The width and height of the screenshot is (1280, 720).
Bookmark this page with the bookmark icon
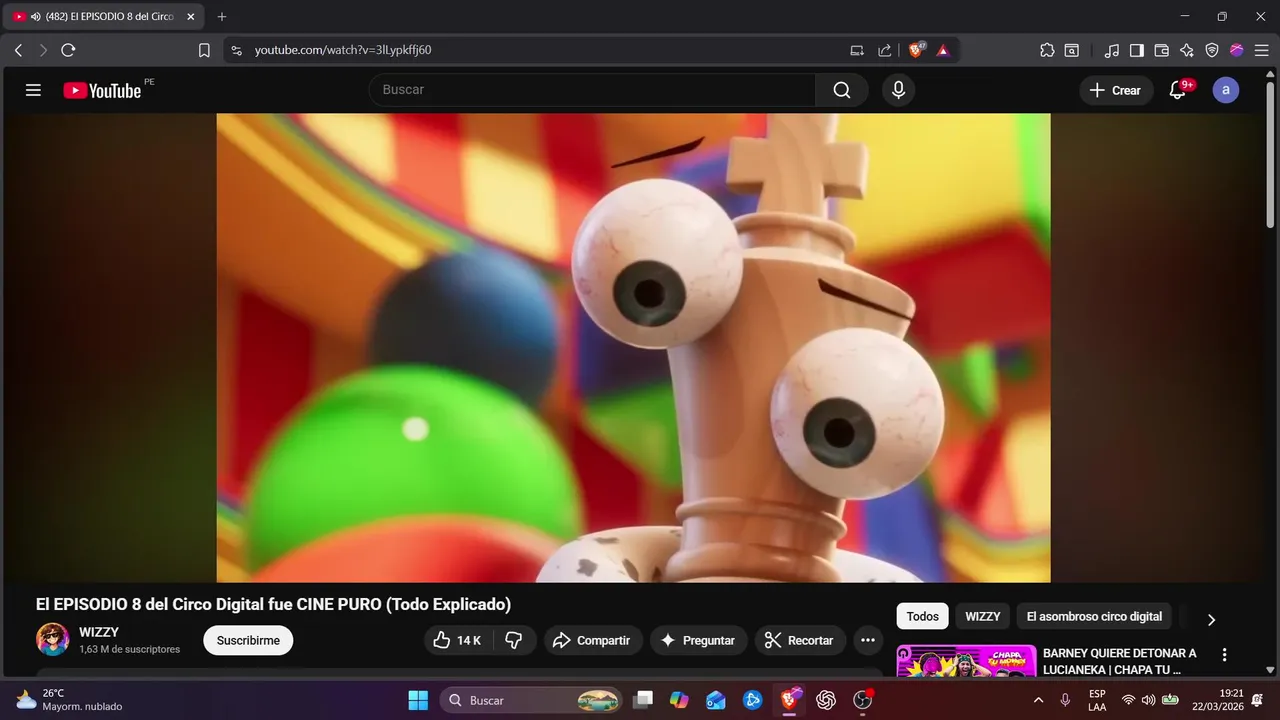coord(204,50)
